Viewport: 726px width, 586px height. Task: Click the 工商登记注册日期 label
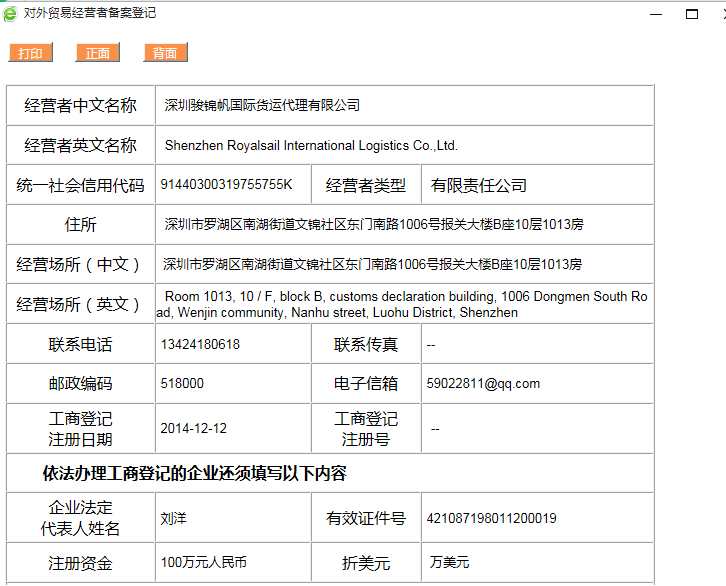pos(81,429)
